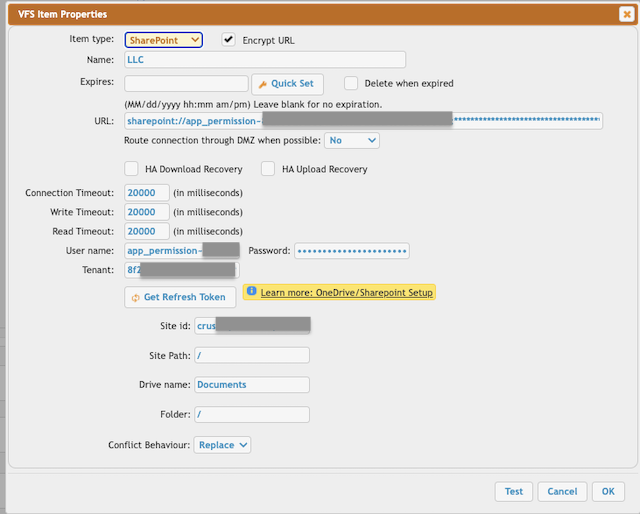Click the 'Conflict Behaviour:' label
The width and height of the screenshot is (640, 514).
click(x=149, y=445)
